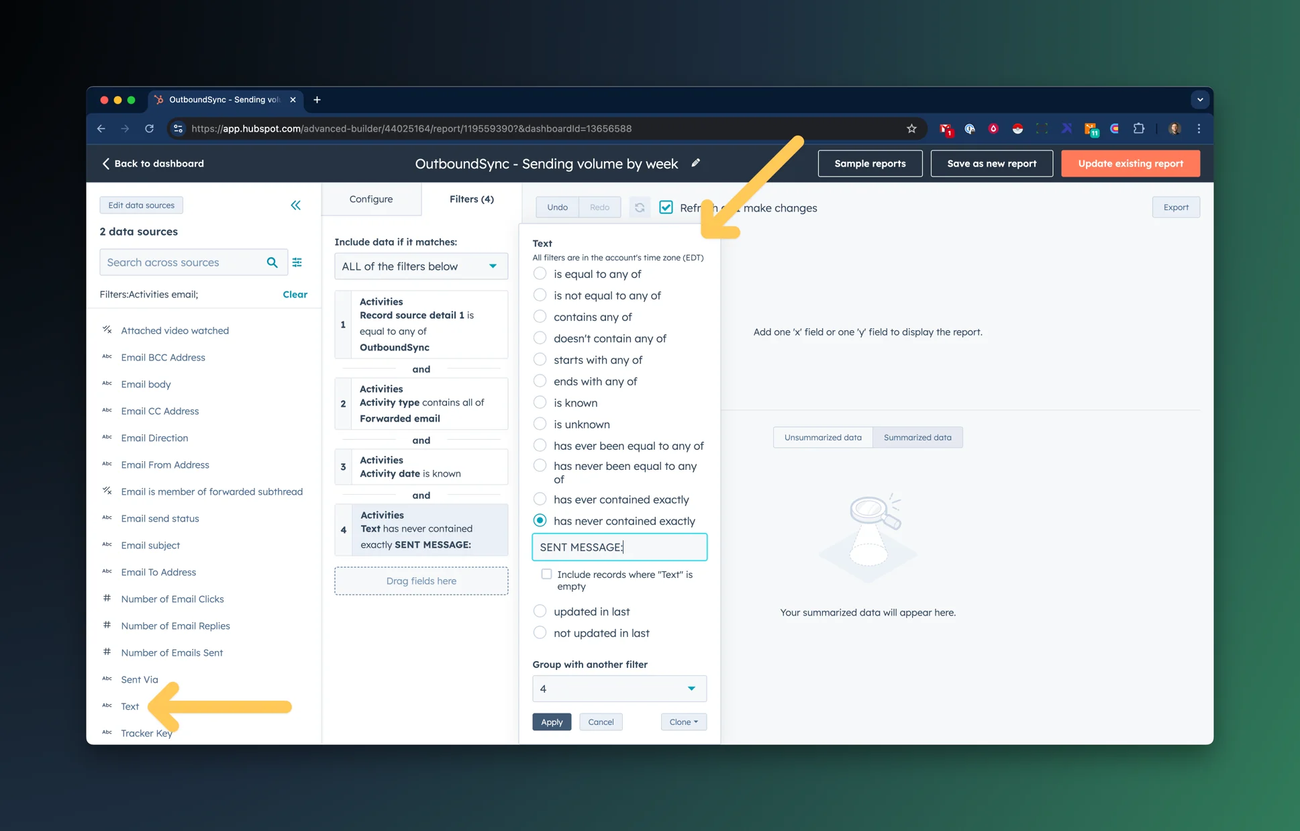This screenshot has height=831, width=1300.
Task: Expand the Clone button dropdown arrow
Action: [x=696, y=721]
